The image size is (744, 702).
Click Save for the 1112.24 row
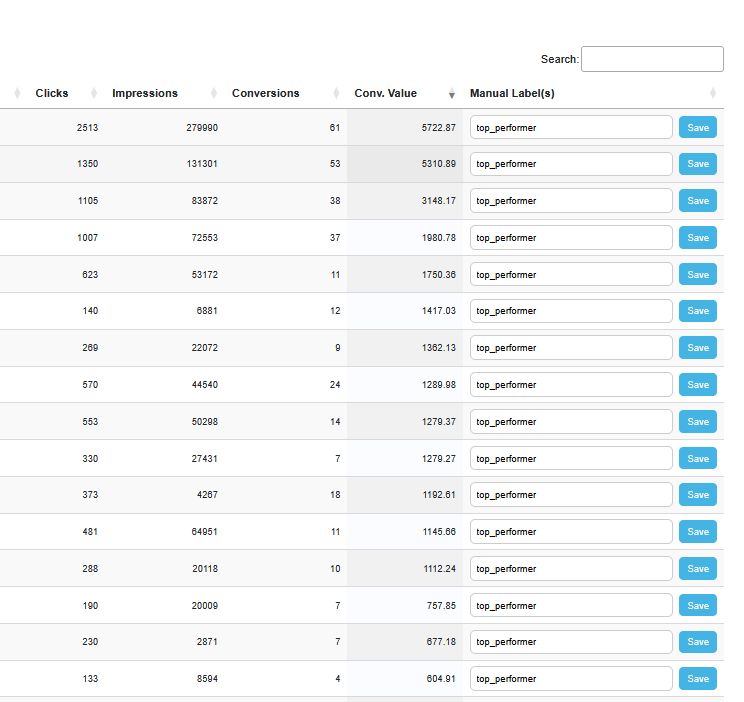point(698,569)
